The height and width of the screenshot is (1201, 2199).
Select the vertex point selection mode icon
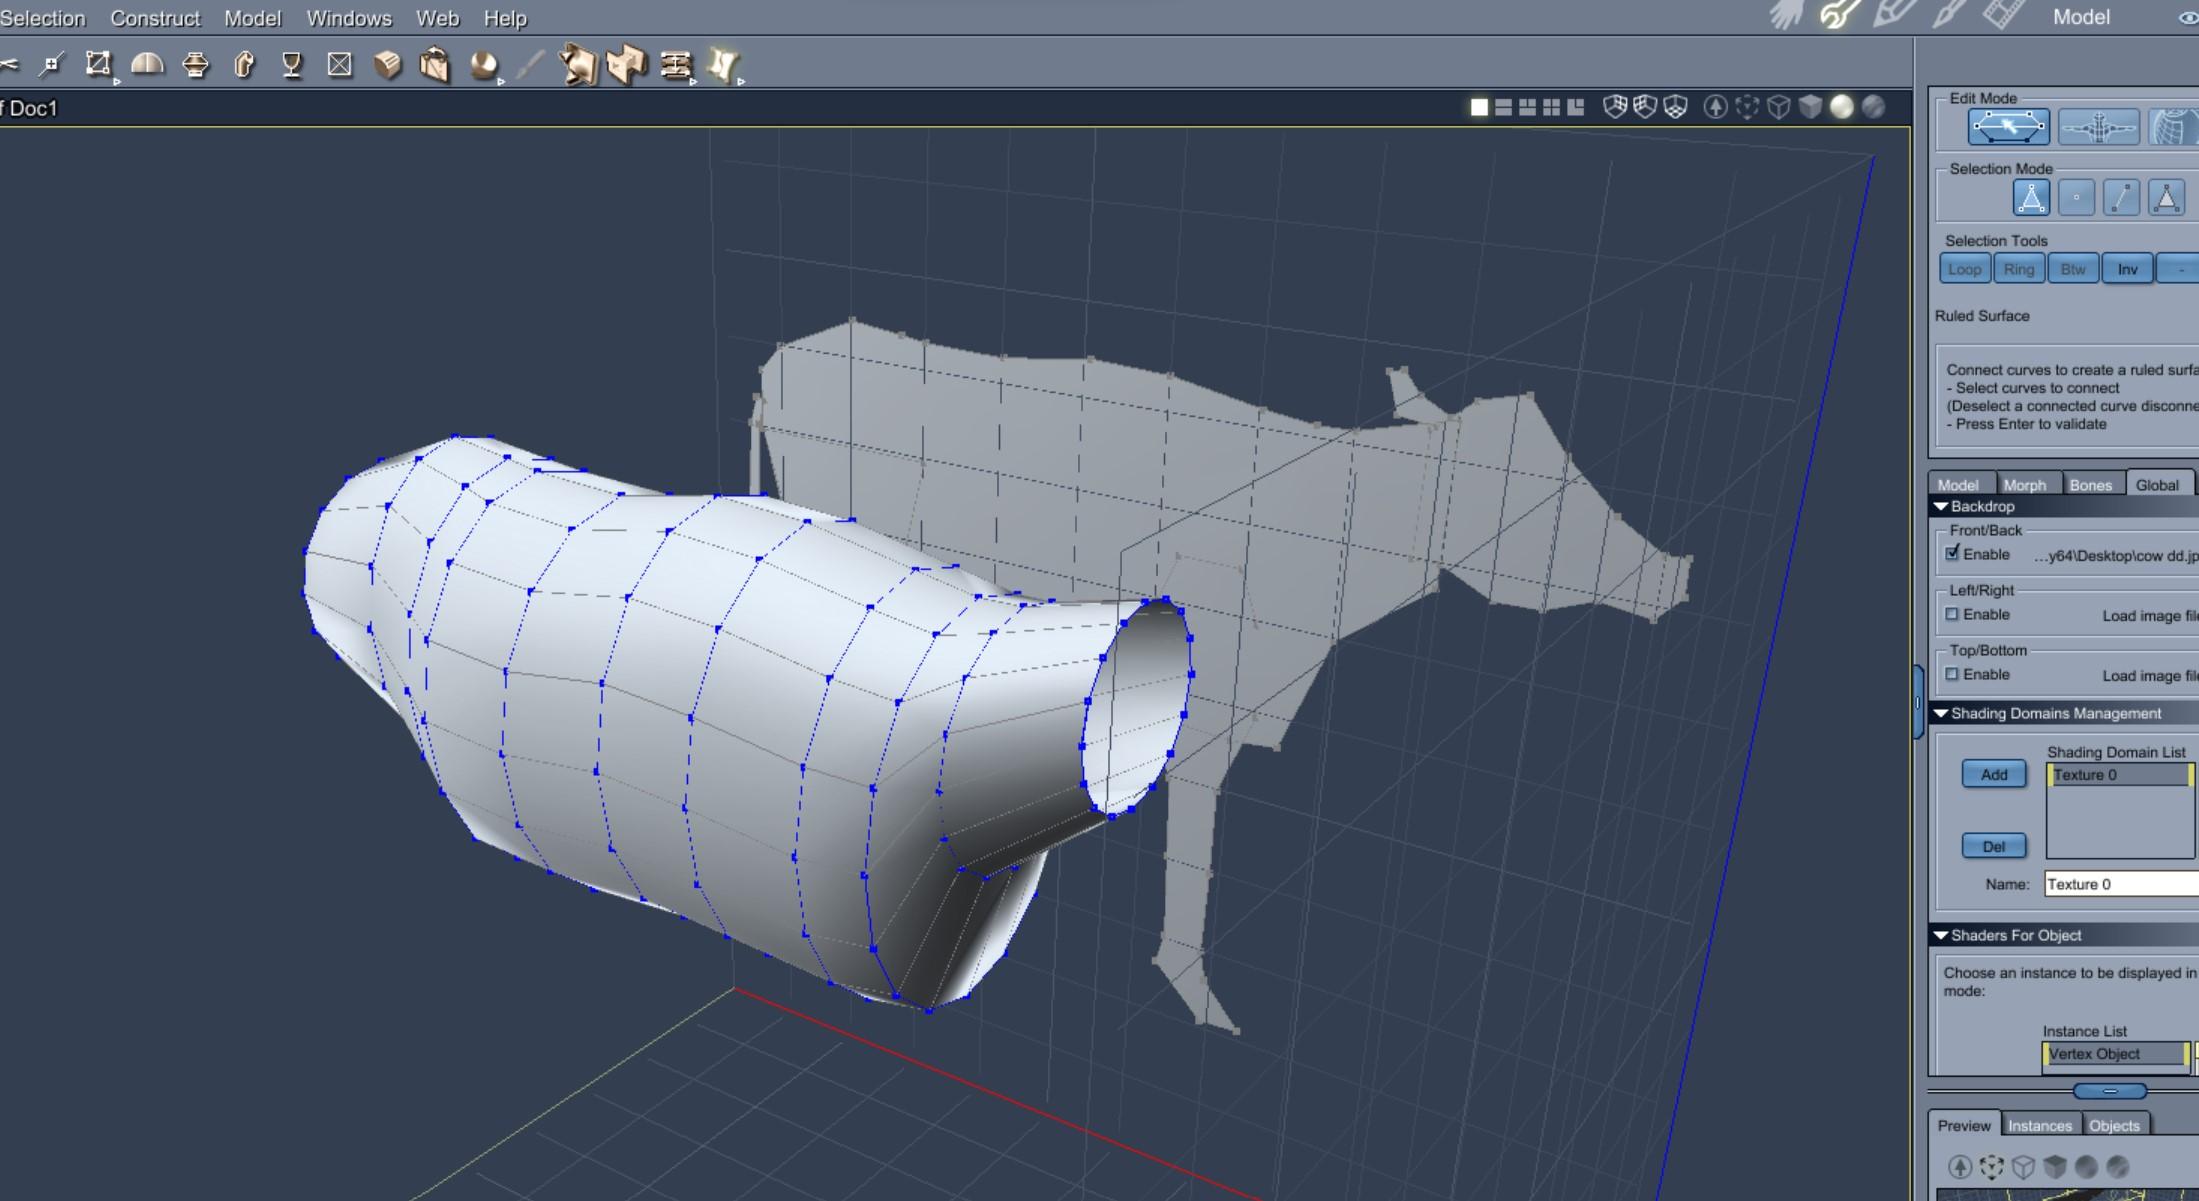(2077, 198)
